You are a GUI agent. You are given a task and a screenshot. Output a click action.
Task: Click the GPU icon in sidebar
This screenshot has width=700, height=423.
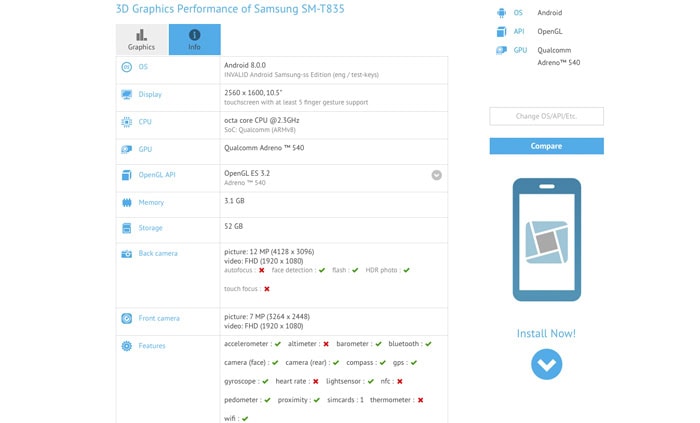pos(501,50)
